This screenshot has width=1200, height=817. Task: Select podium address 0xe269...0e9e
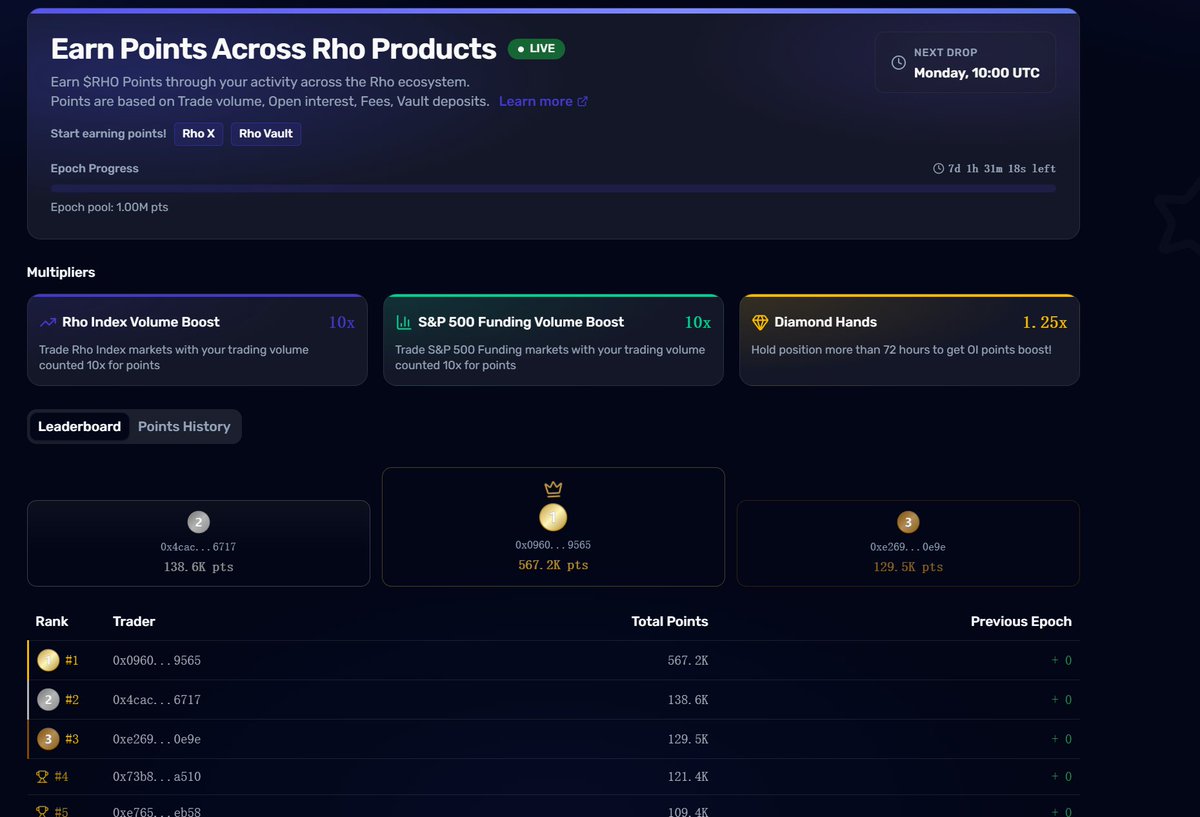click(908, 547)
